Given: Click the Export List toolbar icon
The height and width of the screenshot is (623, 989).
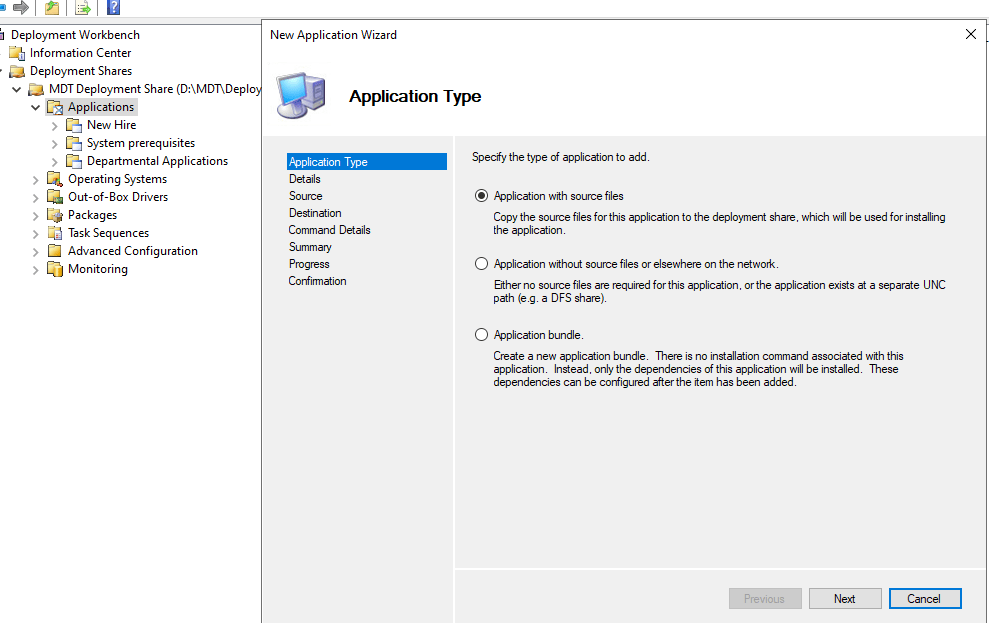Looking at the screenshot, I should point(83,8).
